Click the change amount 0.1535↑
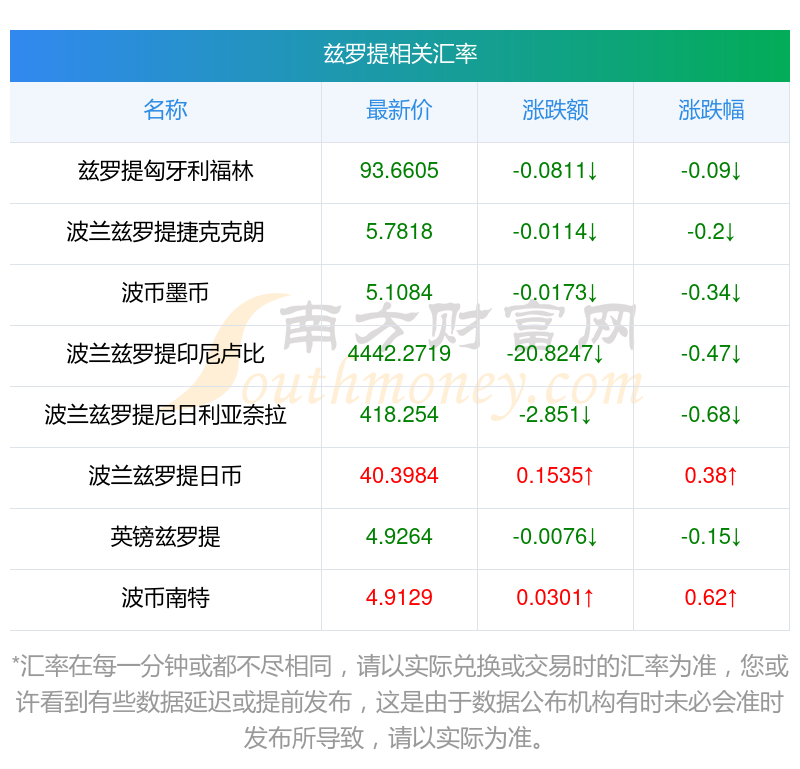 click(x=555, y=476)
